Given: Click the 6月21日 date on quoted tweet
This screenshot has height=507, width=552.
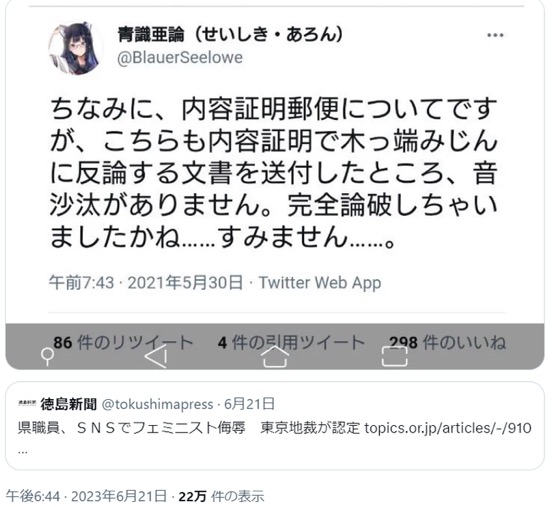Looking at the screenshot, I should 249,404.
